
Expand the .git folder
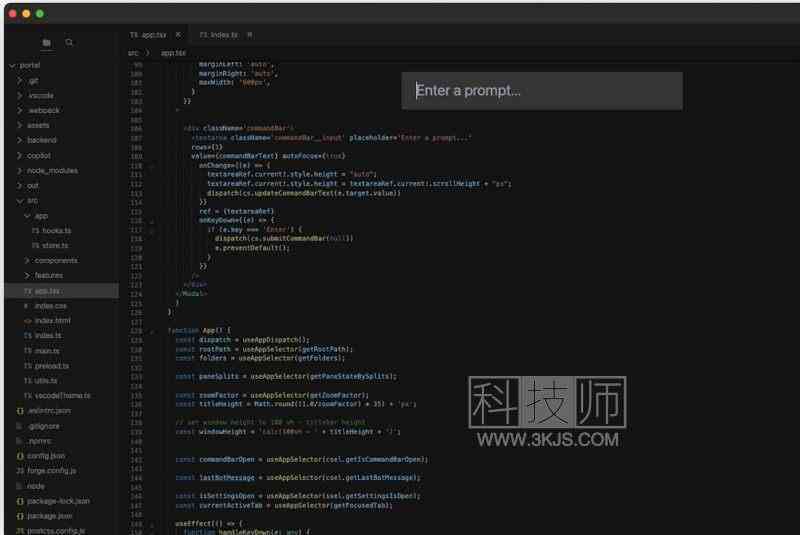coord(20,81)
